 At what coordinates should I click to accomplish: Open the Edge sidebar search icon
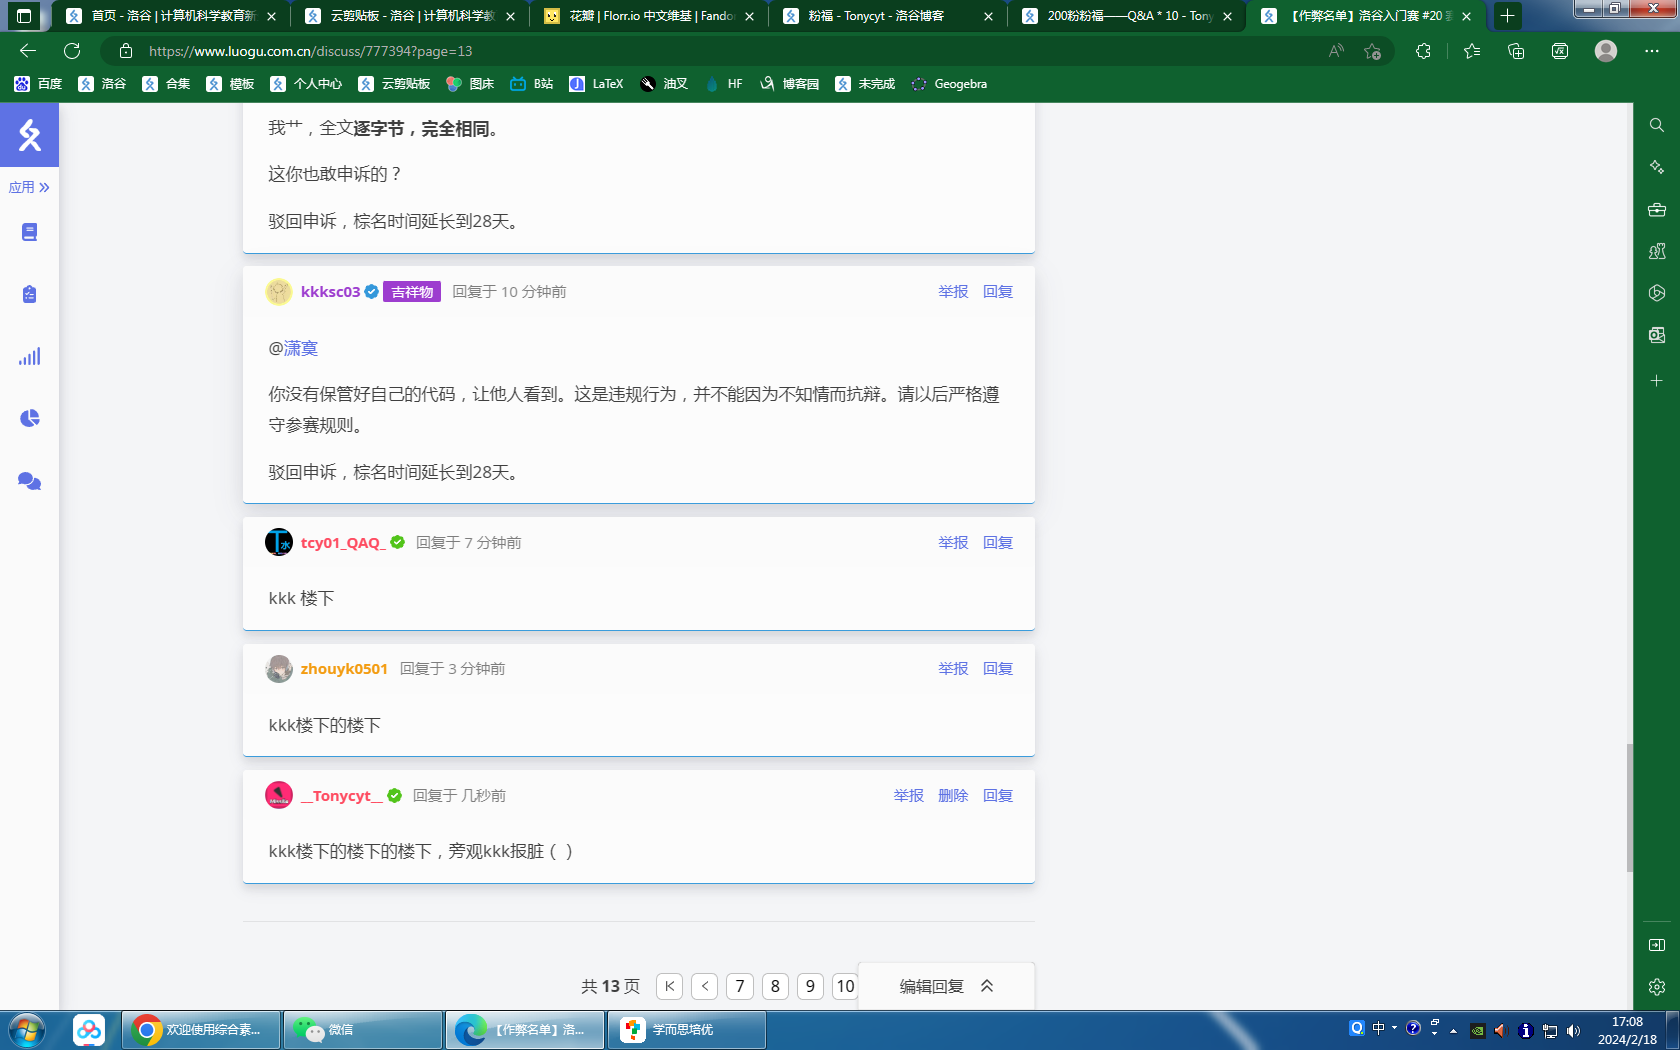click(1657, 125)
